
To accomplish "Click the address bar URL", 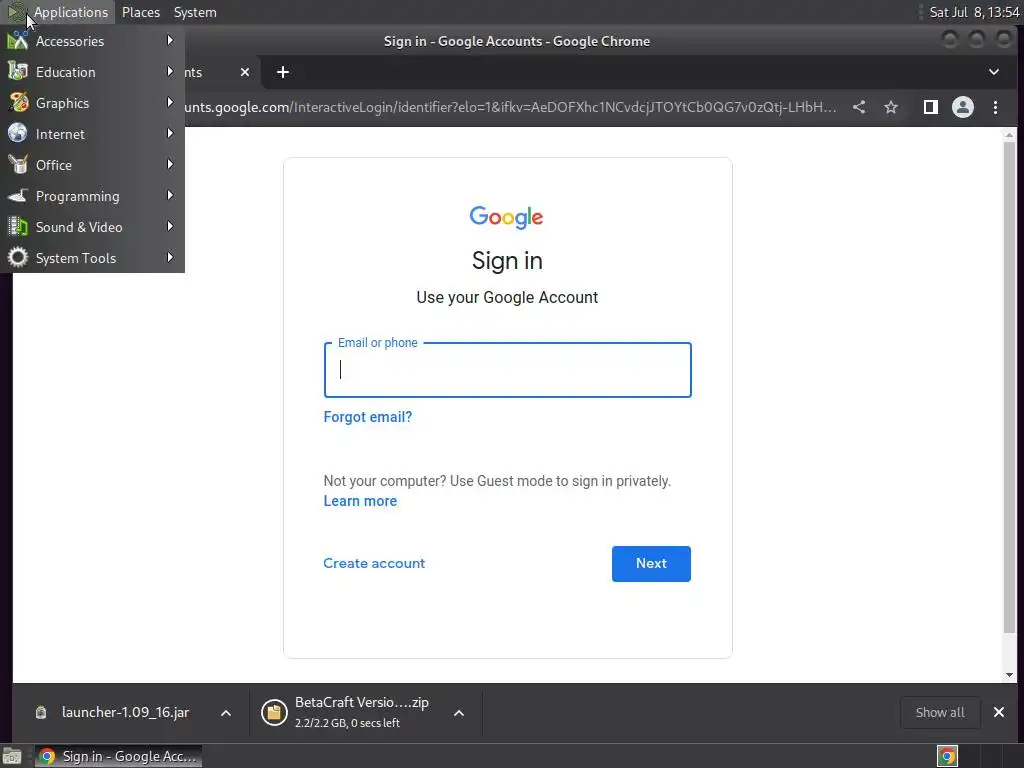I will 509,107.
